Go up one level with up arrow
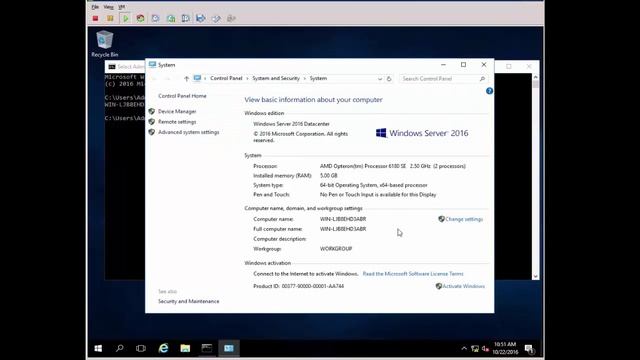This screenshot has height=360, width=640. (x=187, y=78)
